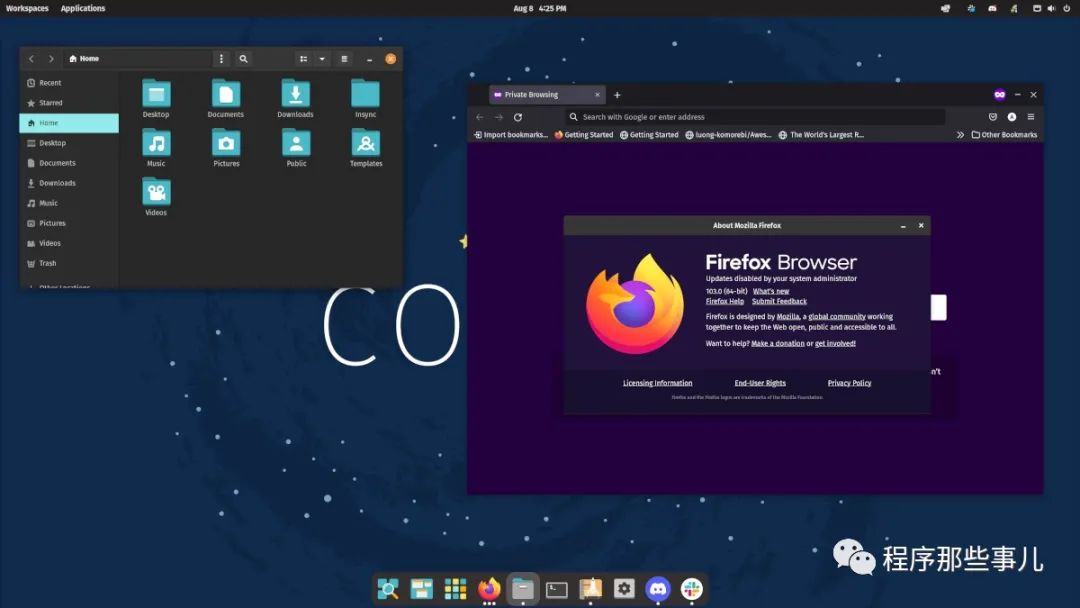Open Licensing Information link
This screenshot has height=608, width=1080.
(x=658, y=383)
